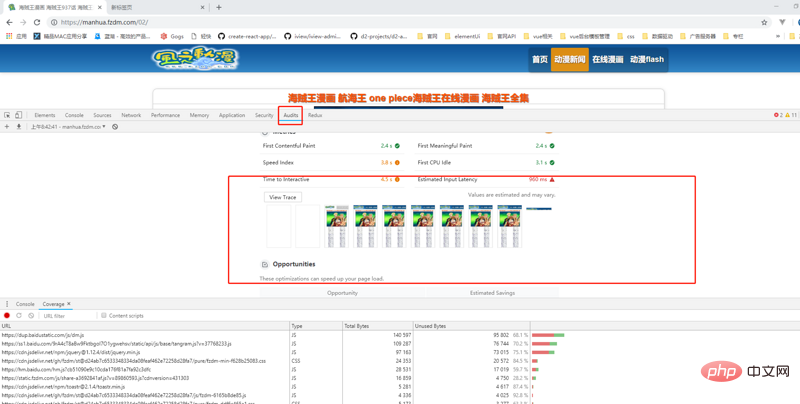
Task: Switch to the Network tab
Action: click(131, 115)
